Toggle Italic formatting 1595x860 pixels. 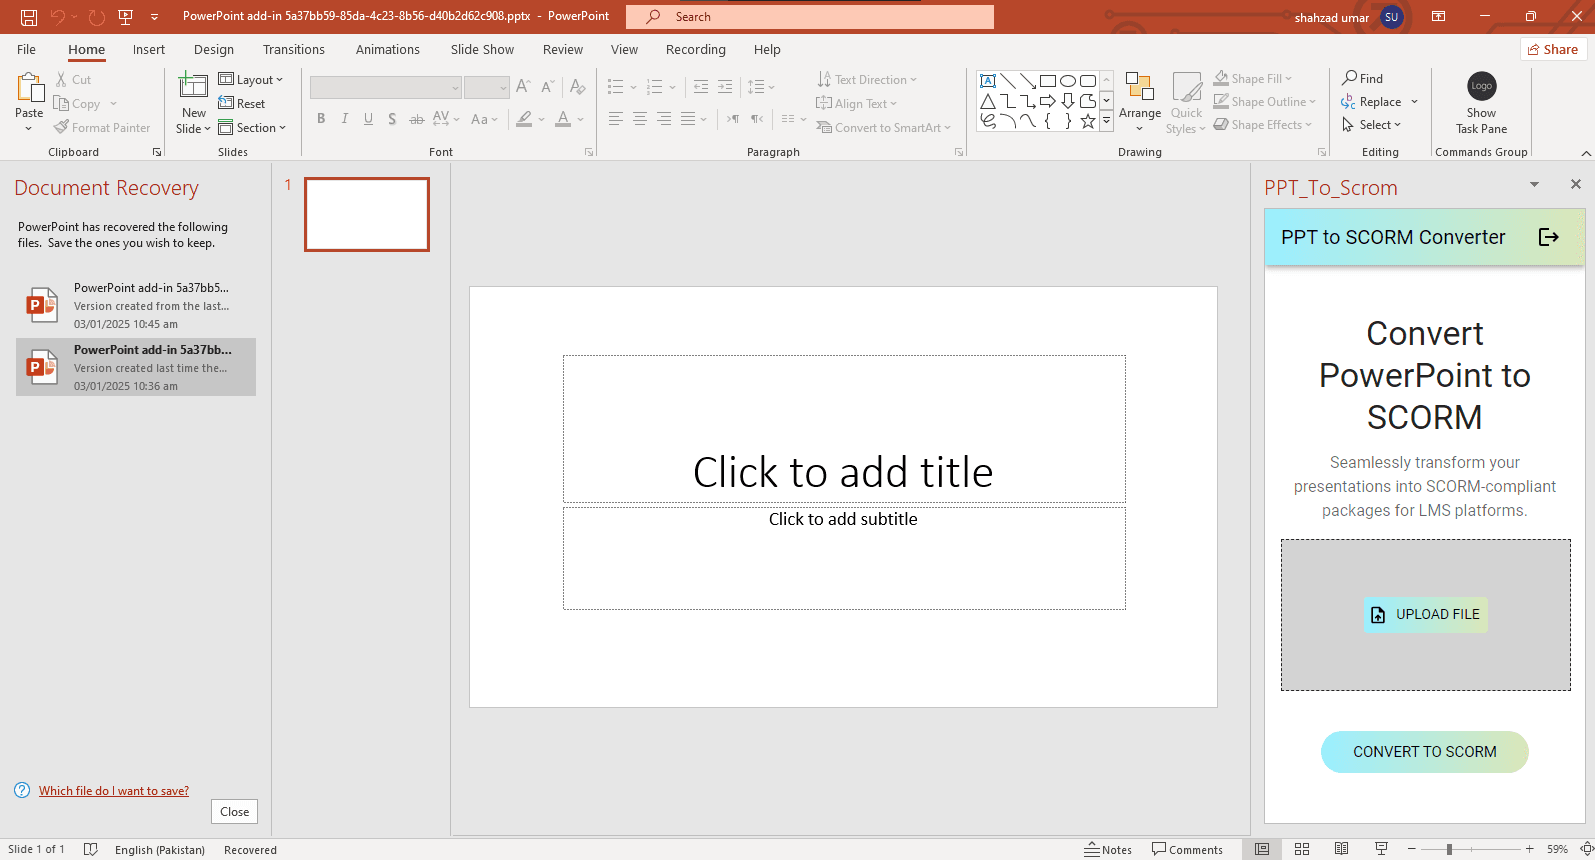345,119
